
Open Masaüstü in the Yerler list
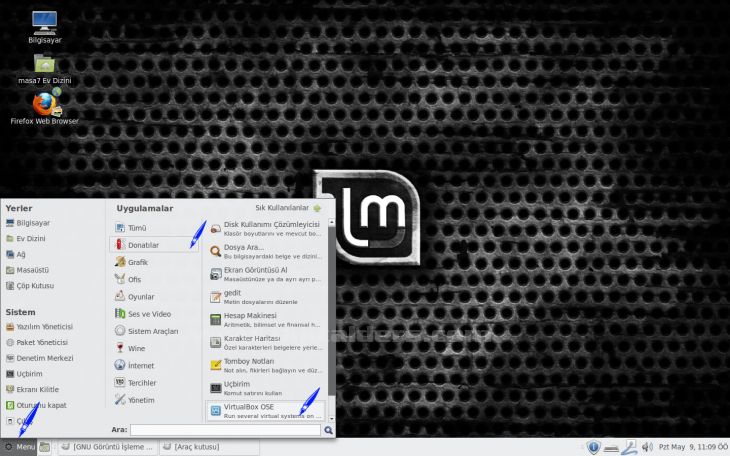(27, 270)
